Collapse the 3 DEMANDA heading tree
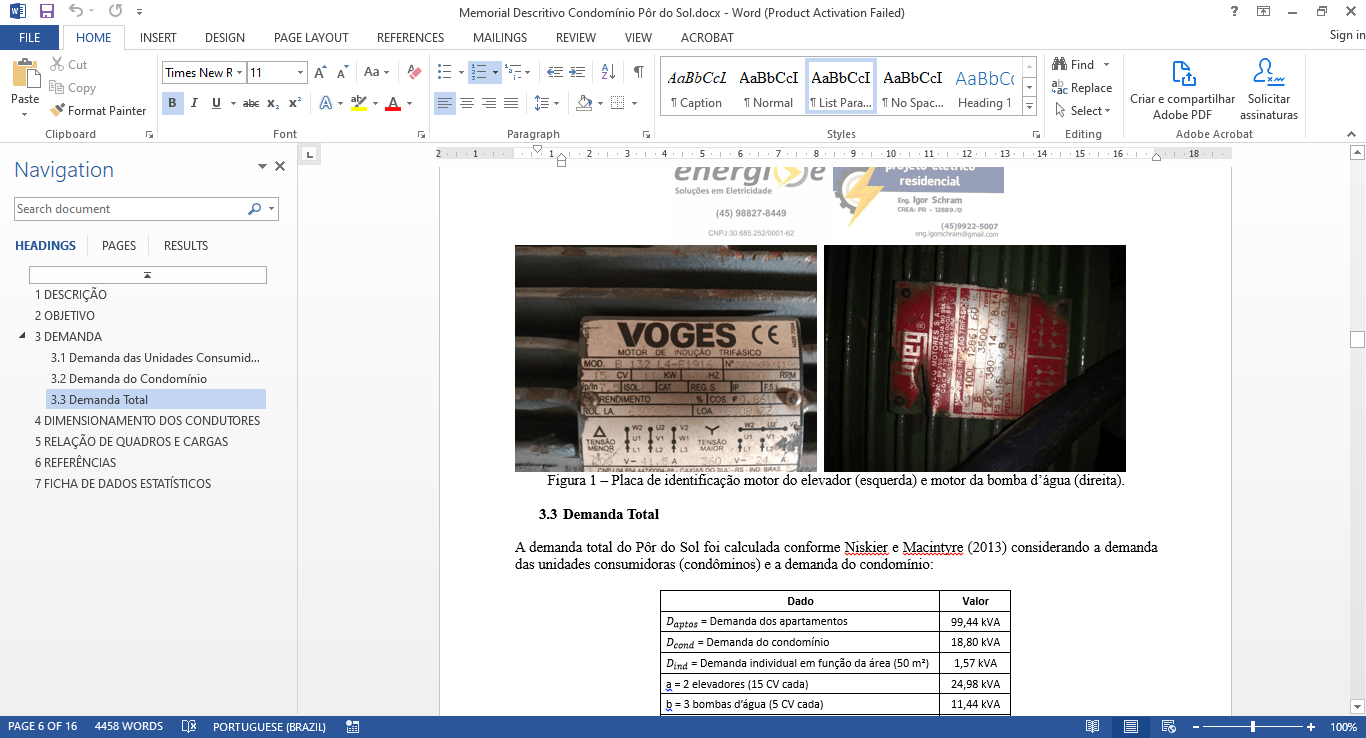 [x=23, y=337]
